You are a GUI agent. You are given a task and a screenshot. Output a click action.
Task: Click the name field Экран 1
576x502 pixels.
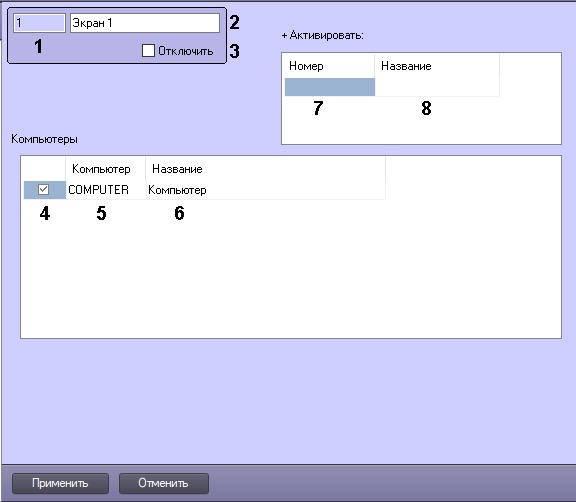pos(145,23)
